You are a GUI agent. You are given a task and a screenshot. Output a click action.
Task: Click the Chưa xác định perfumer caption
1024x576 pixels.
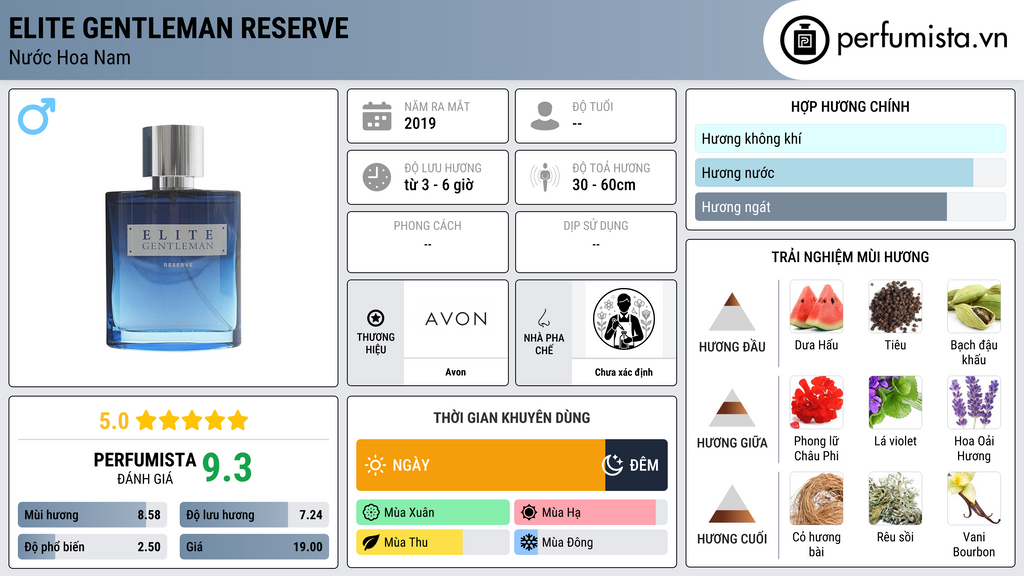[624, 372]
